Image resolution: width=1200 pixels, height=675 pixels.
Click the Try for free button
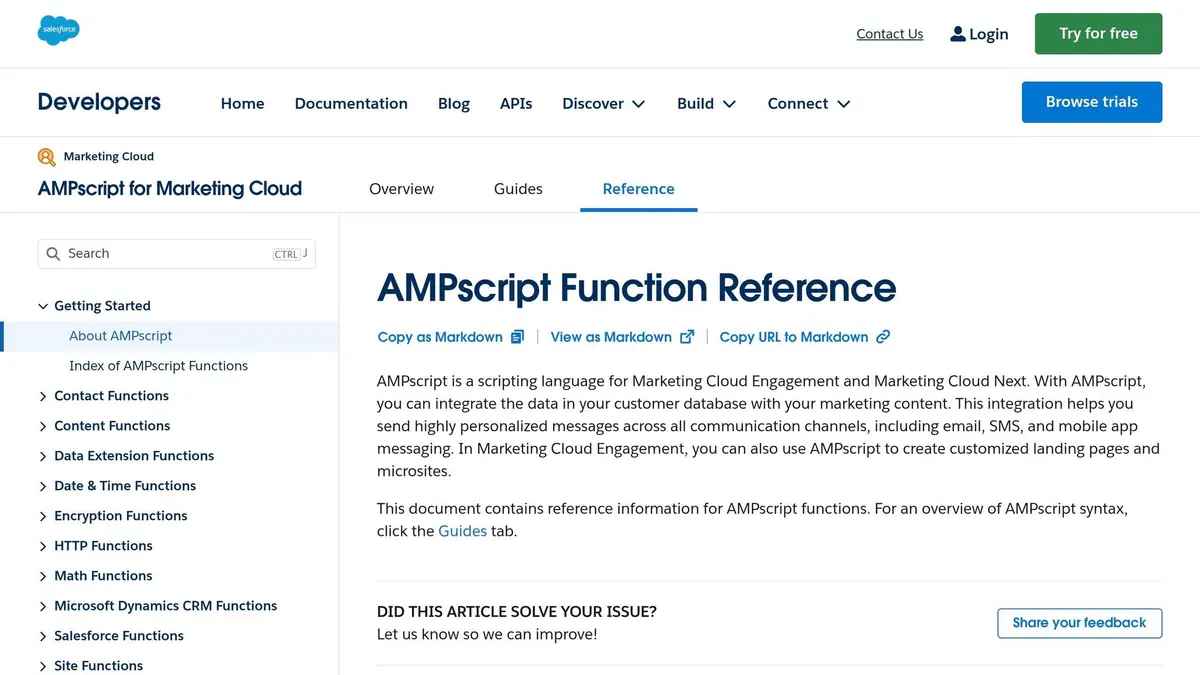click(1098, 33)
